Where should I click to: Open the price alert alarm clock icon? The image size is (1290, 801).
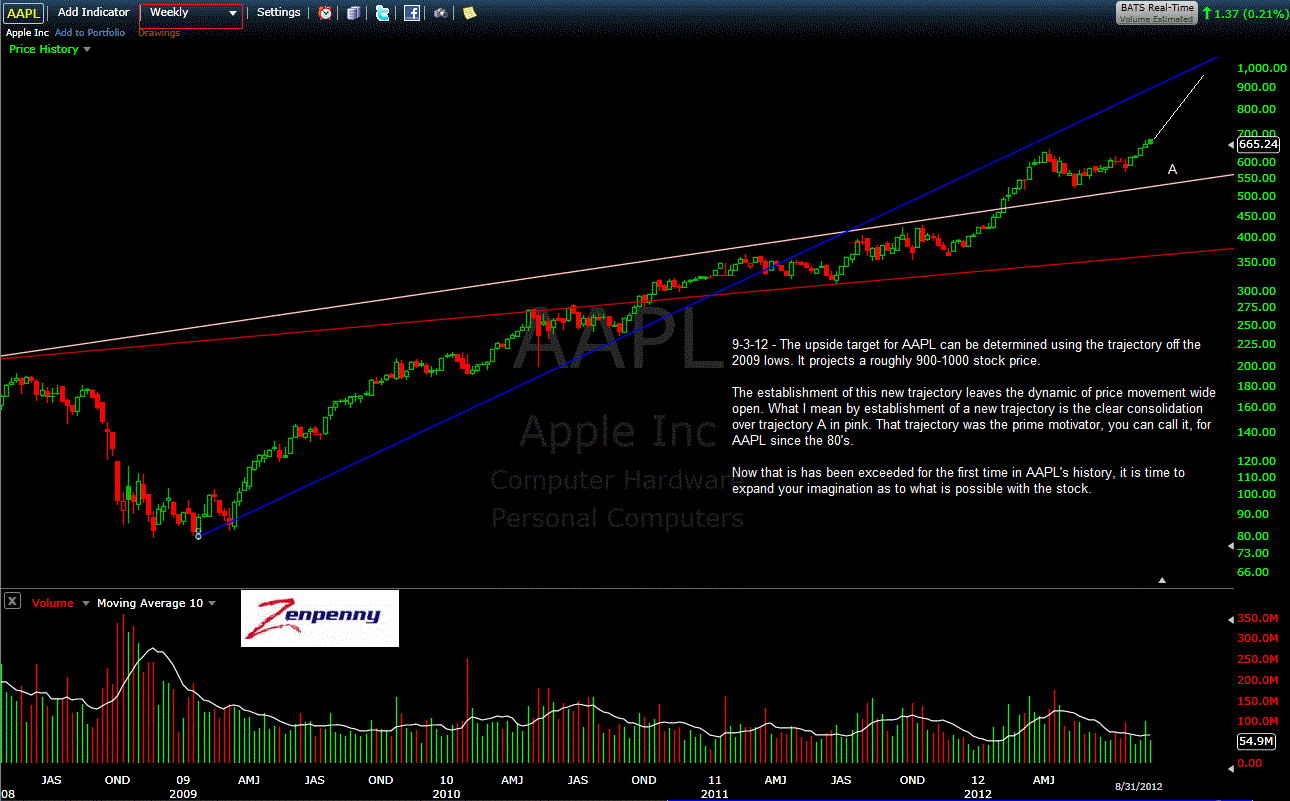(326, 13)
